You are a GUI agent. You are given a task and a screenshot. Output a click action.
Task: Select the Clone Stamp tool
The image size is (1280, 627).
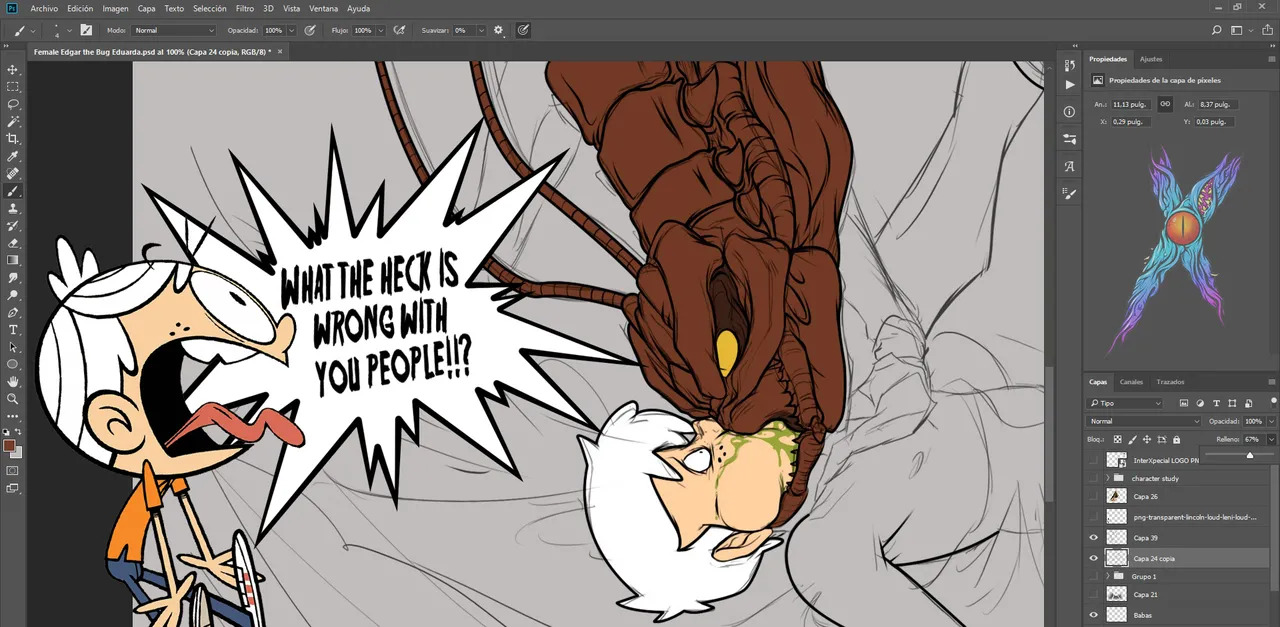[x=13, y=209]
